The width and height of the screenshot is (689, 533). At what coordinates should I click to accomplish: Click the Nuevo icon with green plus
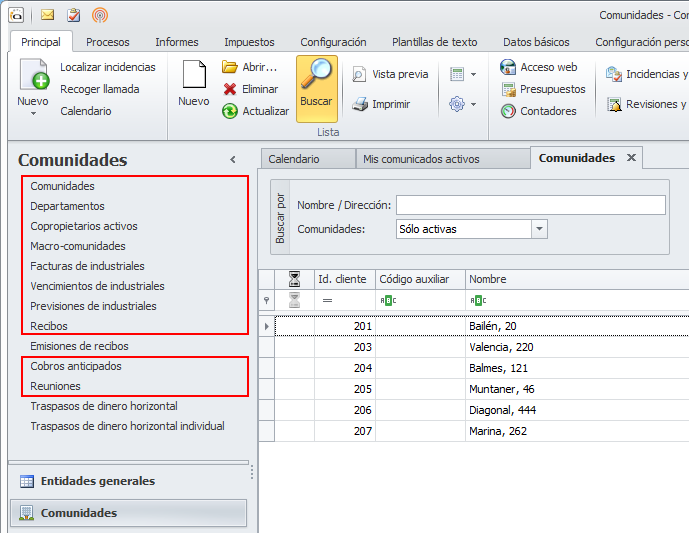(x=34, y=74)
